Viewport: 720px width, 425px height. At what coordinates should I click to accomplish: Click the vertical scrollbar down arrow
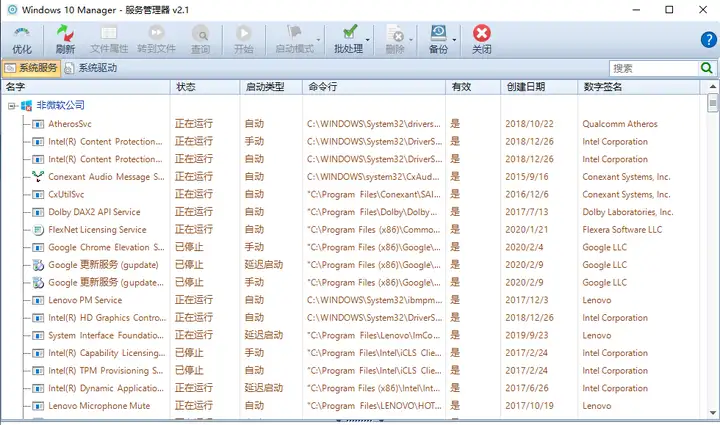(x=712, y=413)
